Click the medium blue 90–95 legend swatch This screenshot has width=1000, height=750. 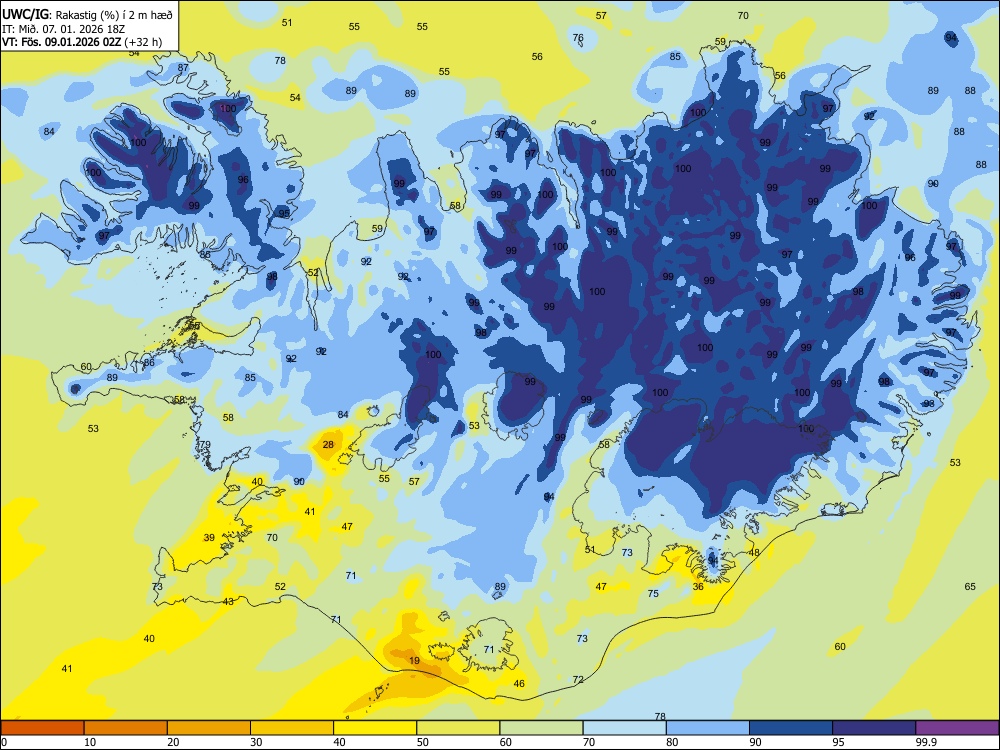pos(791,728)
